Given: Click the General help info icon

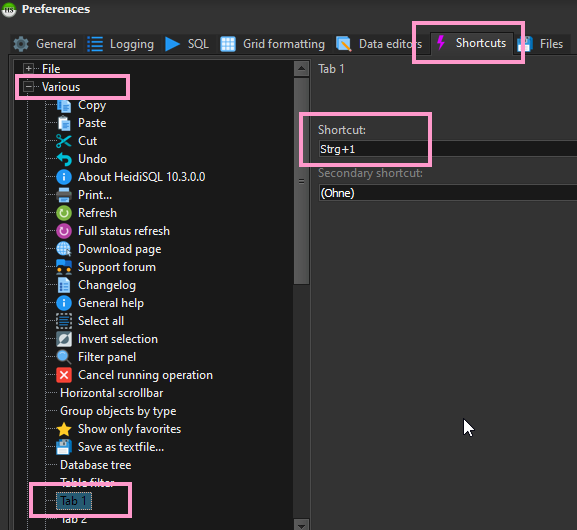Looking at the screenshot, I should [x=64, y=303].
